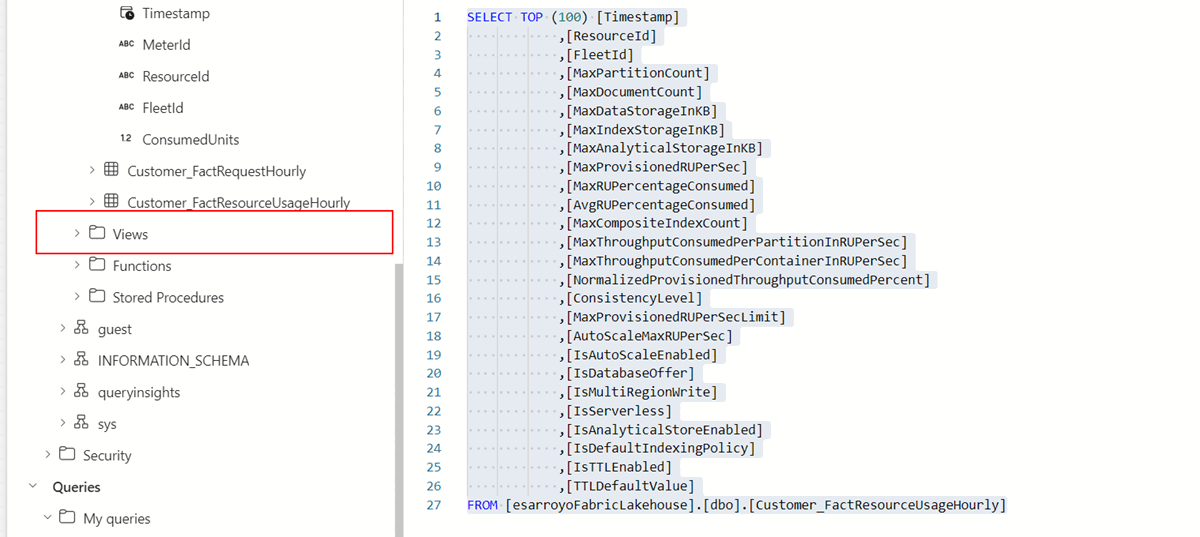Select the FleetId column in the tree
Image resolution: width=1200 pixels, height=537 pixels.
point(163,108)
